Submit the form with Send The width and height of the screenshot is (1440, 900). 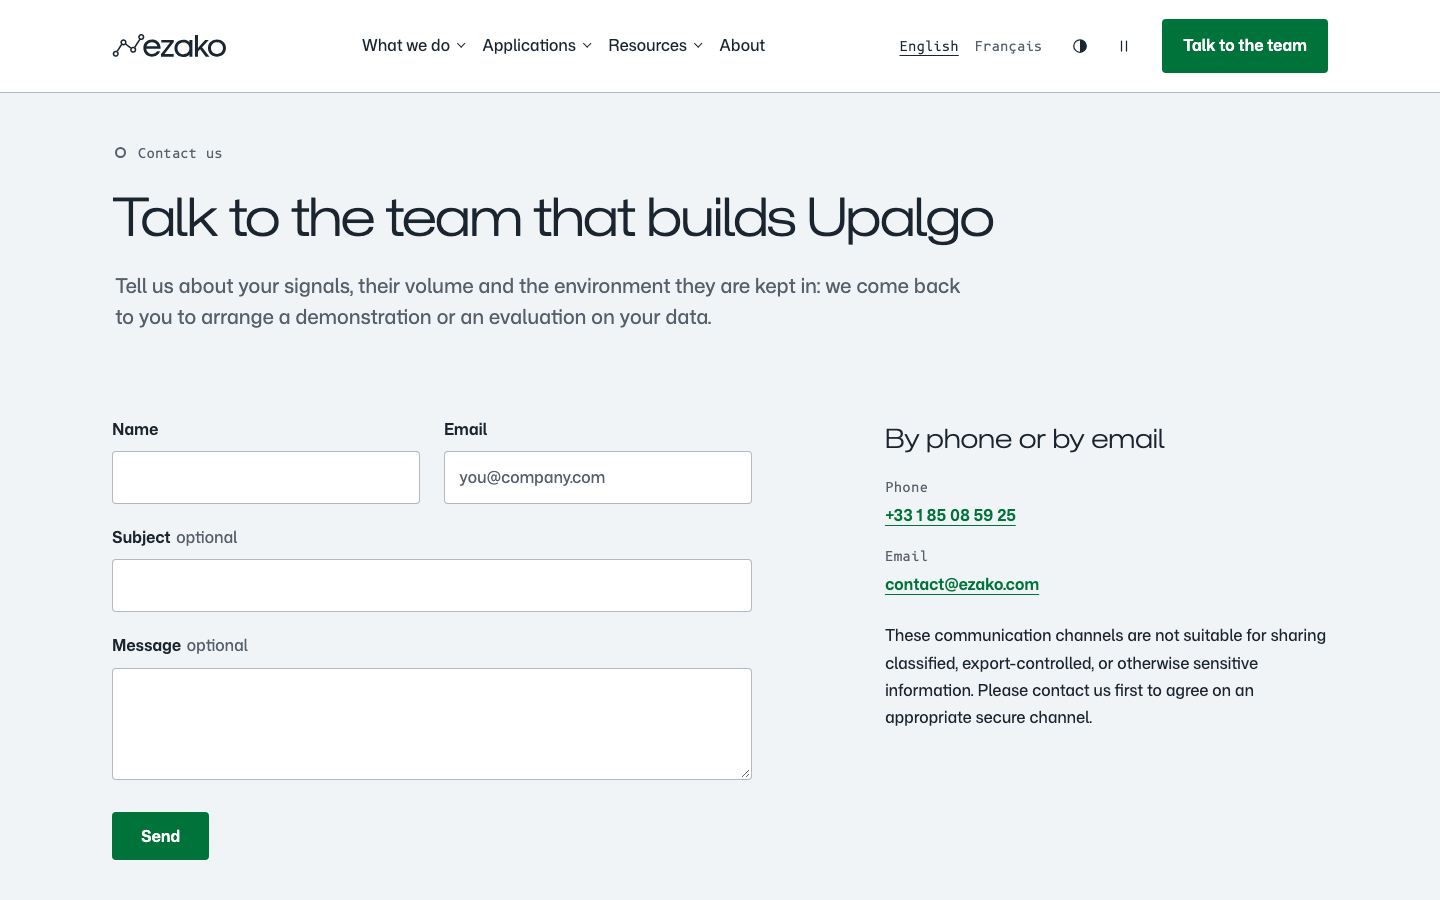coord(160,836)
